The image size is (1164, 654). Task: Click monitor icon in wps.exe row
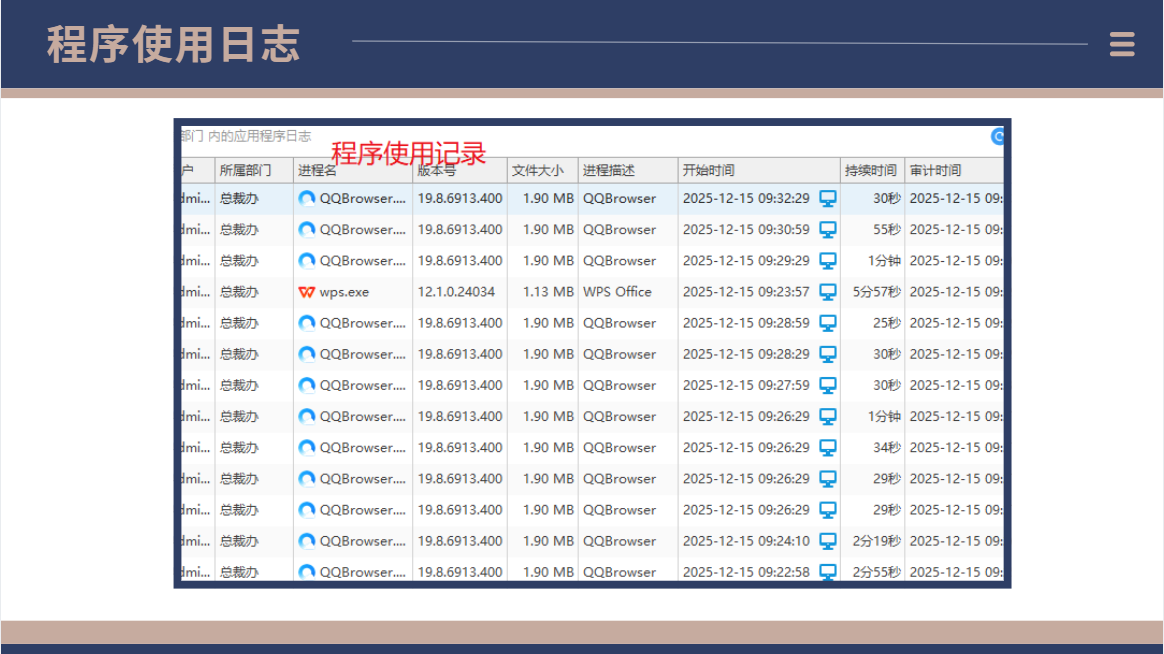pyautogui.click(x=828, y=292)
